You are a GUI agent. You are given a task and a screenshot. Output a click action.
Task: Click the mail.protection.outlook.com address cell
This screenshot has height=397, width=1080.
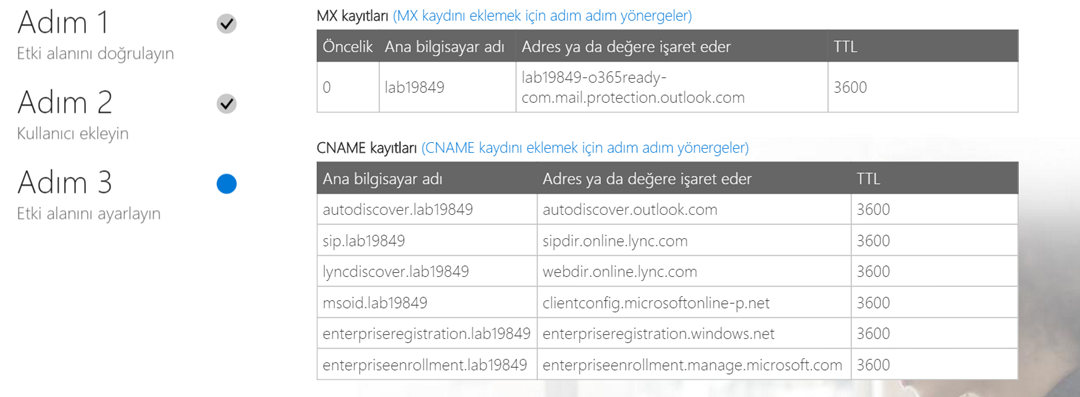point(672,88)
